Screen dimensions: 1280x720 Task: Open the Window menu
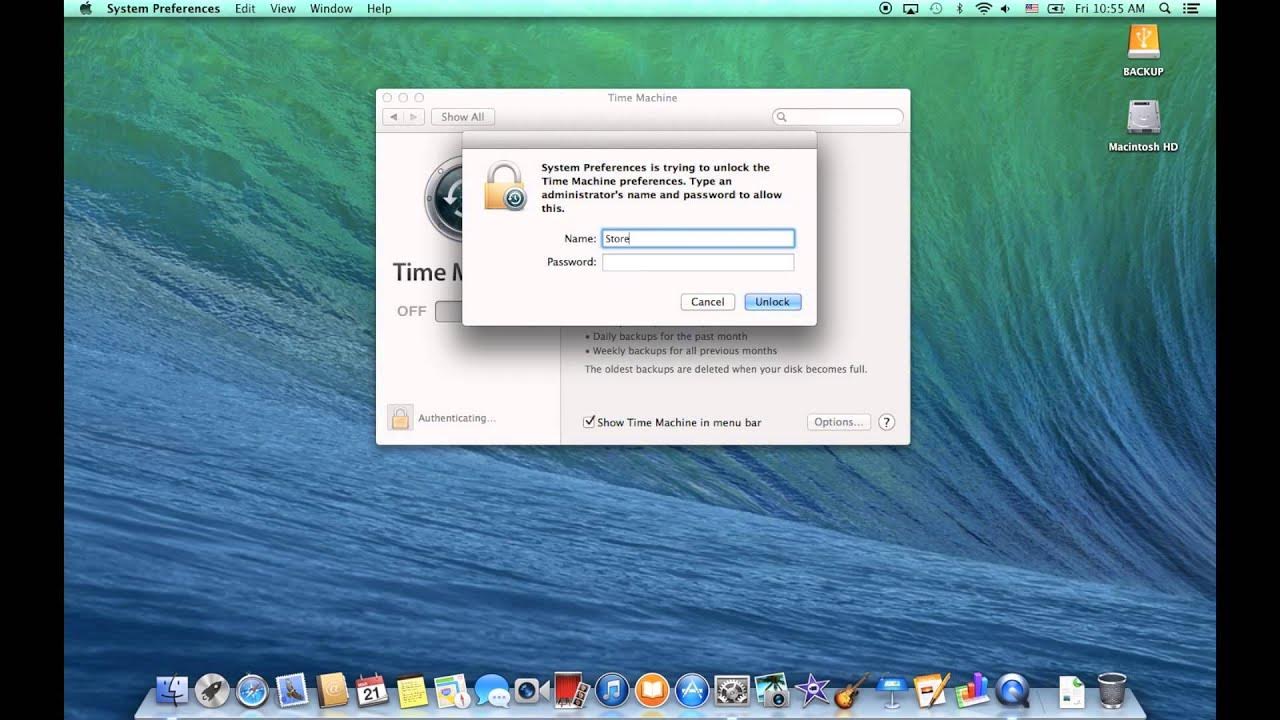click(x=331, y=8)
